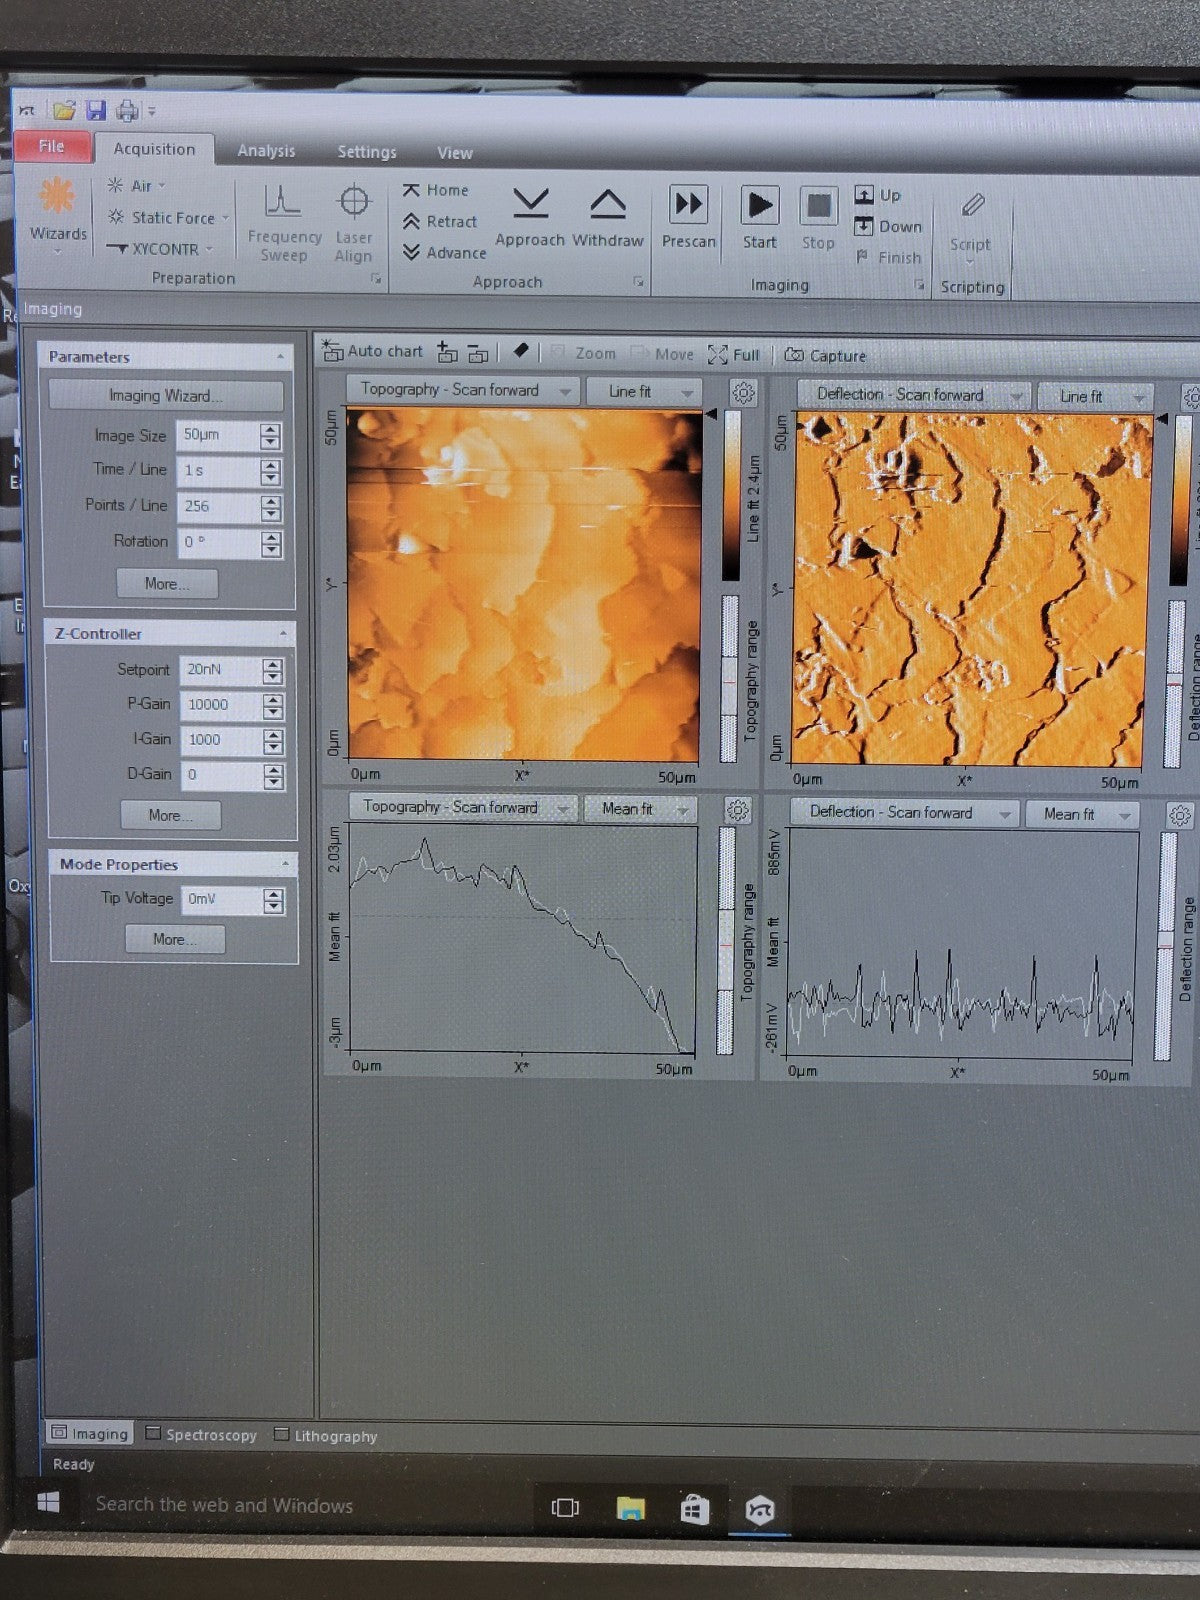The height and width of the screenshot is (1600, 1200).
Task: Set scan direction Up
Action: (863, 194)
